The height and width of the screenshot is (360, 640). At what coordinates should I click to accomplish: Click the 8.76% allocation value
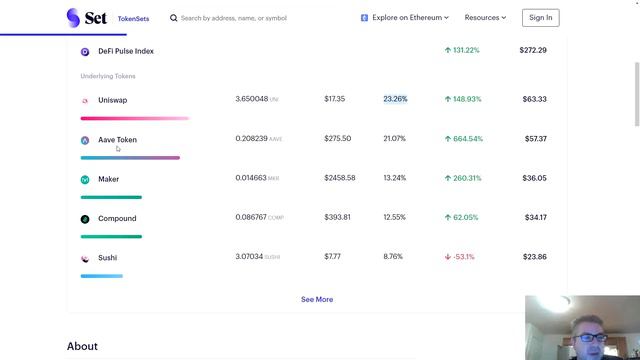(x=393, y=256)
